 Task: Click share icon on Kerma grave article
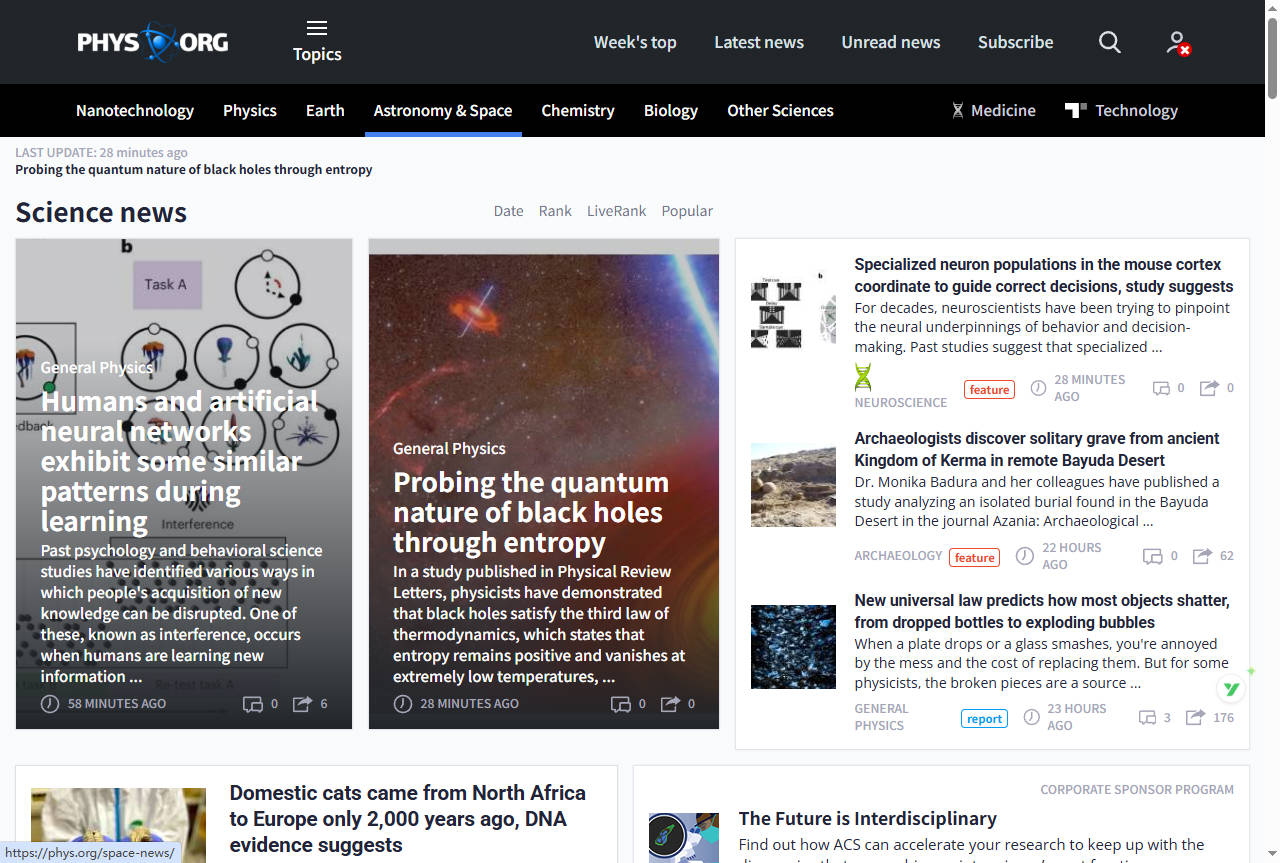tap(1202, 556)
